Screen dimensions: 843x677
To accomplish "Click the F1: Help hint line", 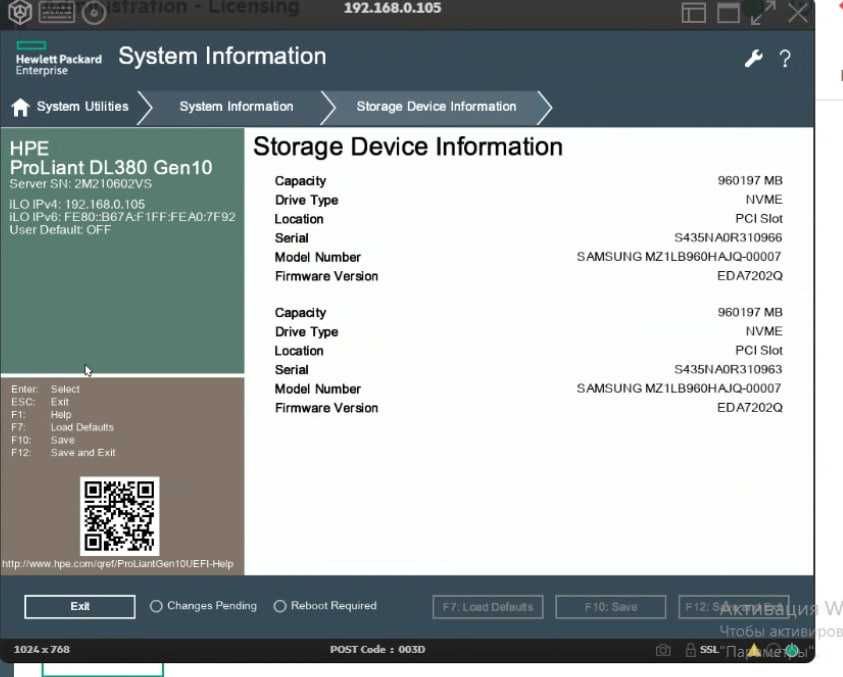I will tap(41, 415).
